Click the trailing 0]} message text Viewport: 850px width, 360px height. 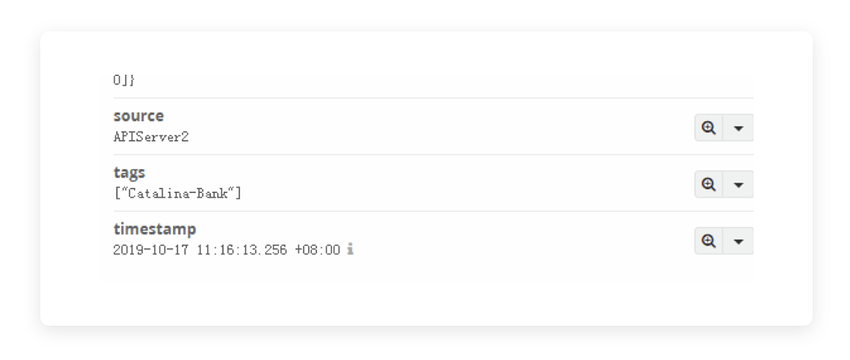[124, 80]
